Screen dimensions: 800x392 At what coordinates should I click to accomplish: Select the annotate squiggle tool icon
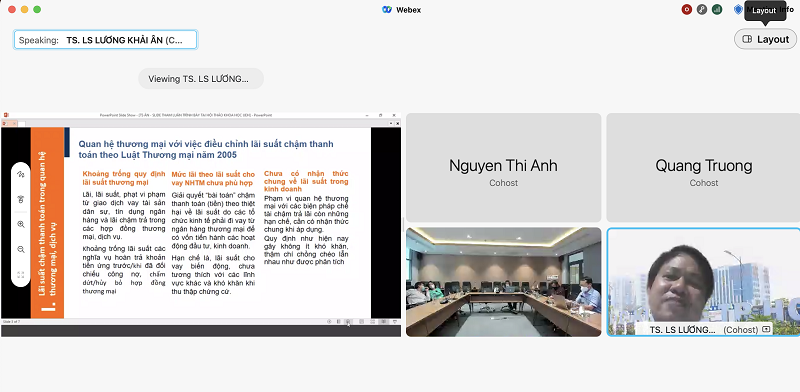[x=21, y=174]
